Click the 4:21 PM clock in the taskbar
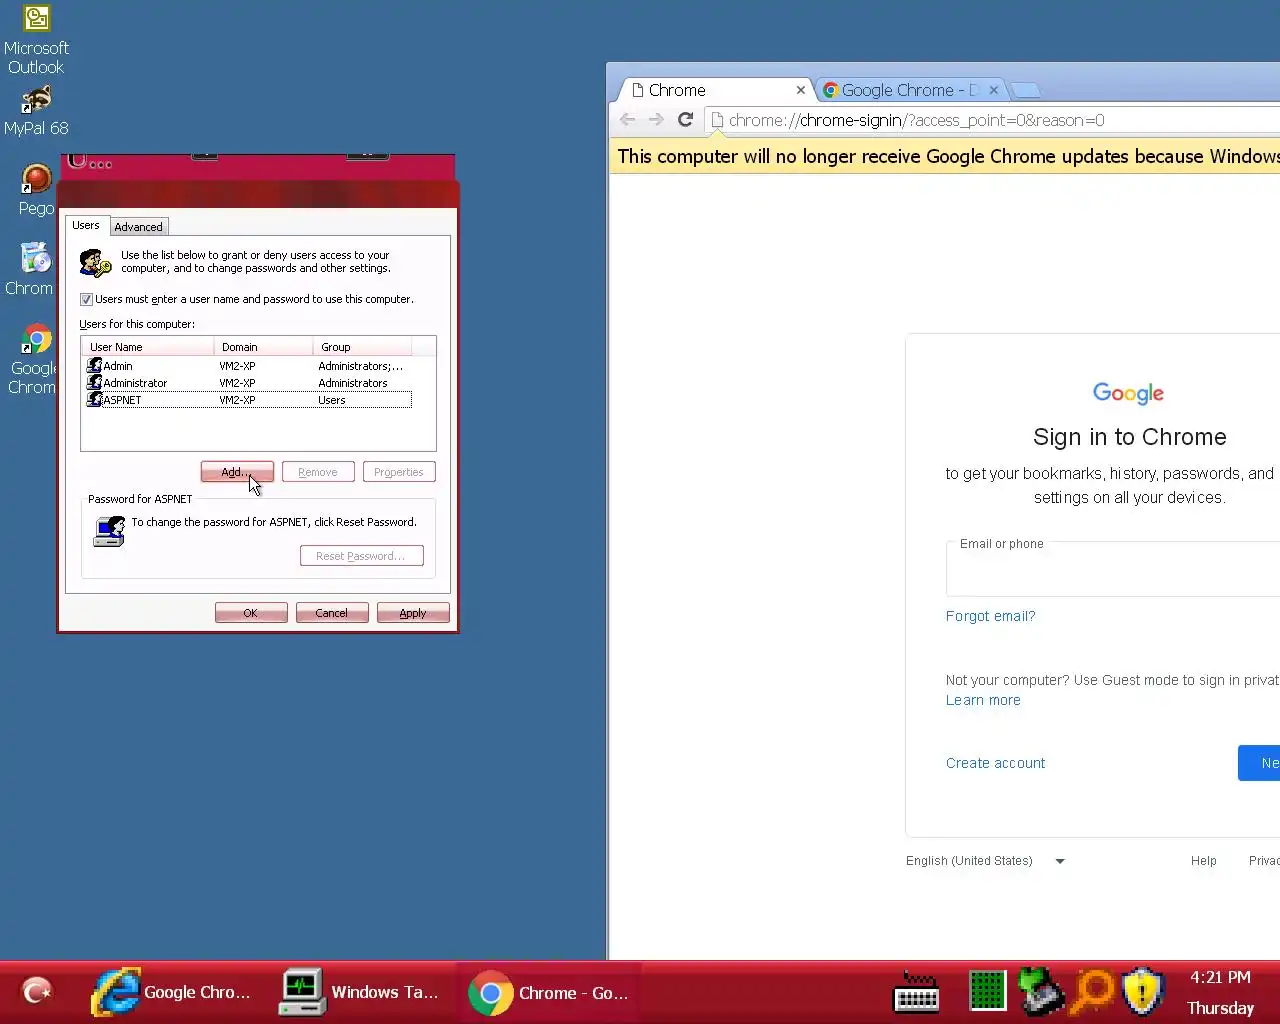 [x=1220, y=977]
